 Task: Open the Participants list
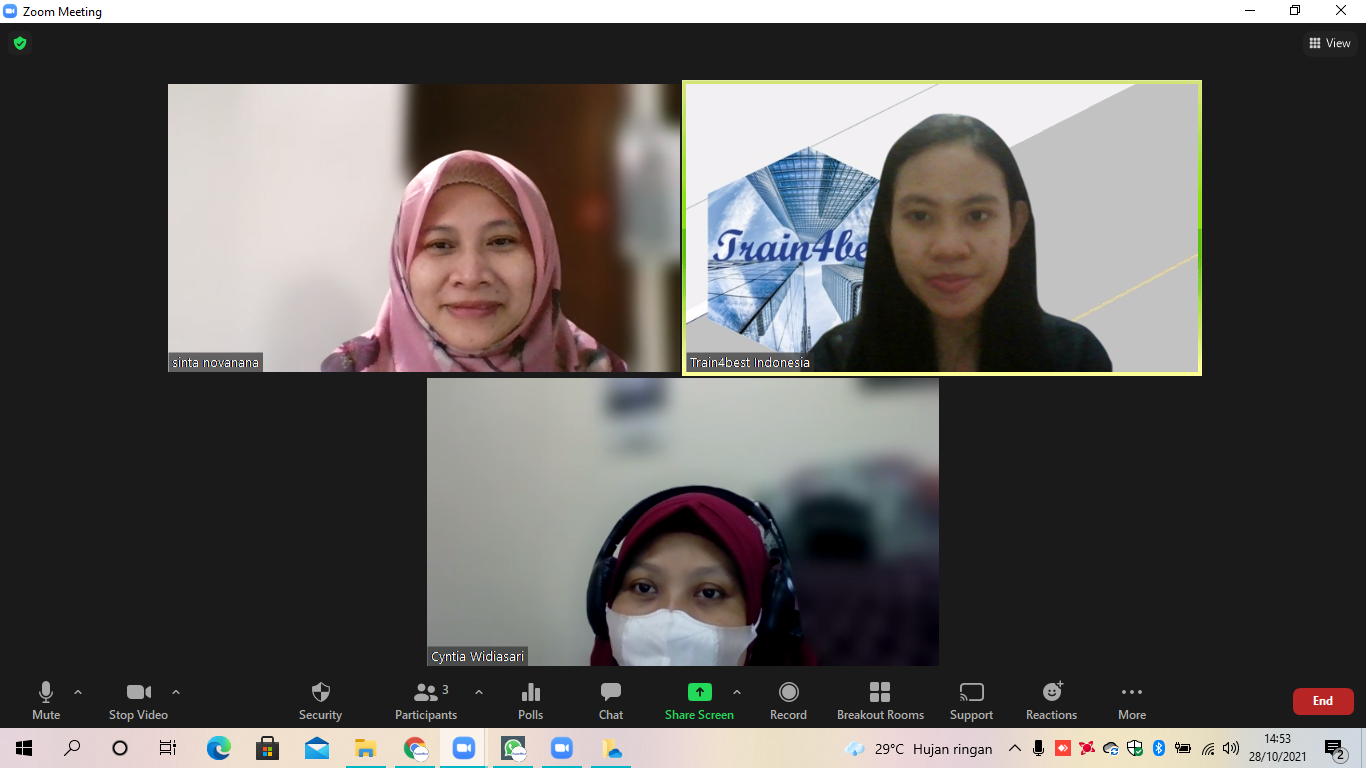426,700
